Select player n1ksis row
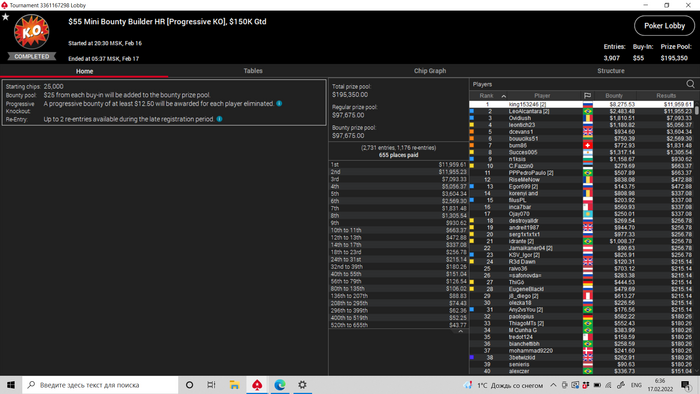This screenshot has width=700, height=394. click(x=582, y=159)
